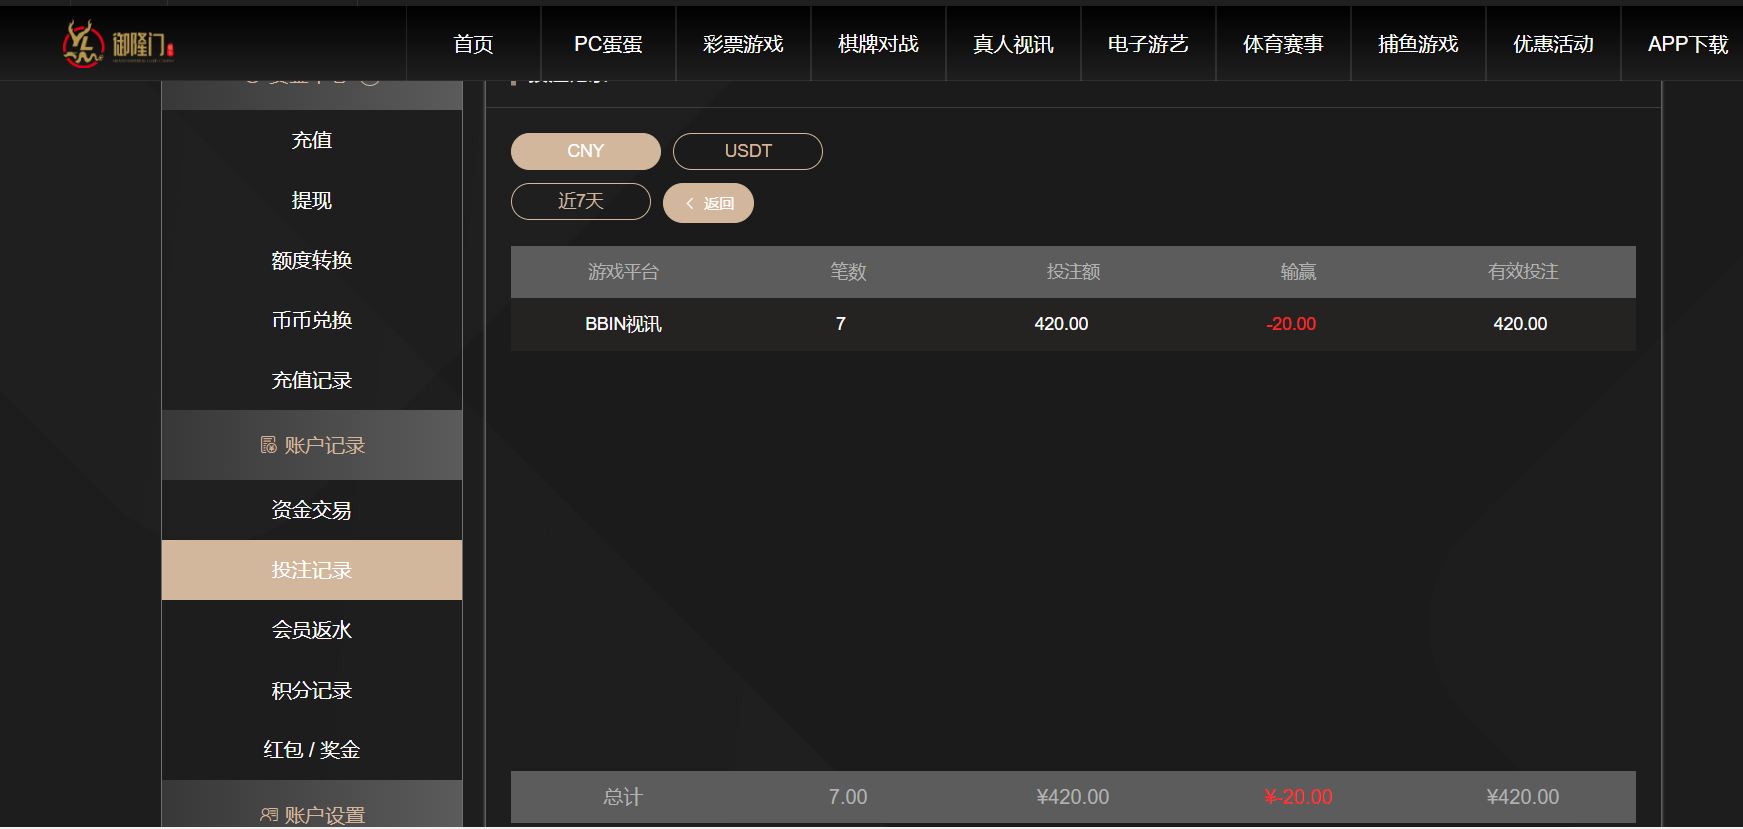1743x829 pixels.
Task: Open 体育赛事 menu item
Action: [x=1283, y=44]
